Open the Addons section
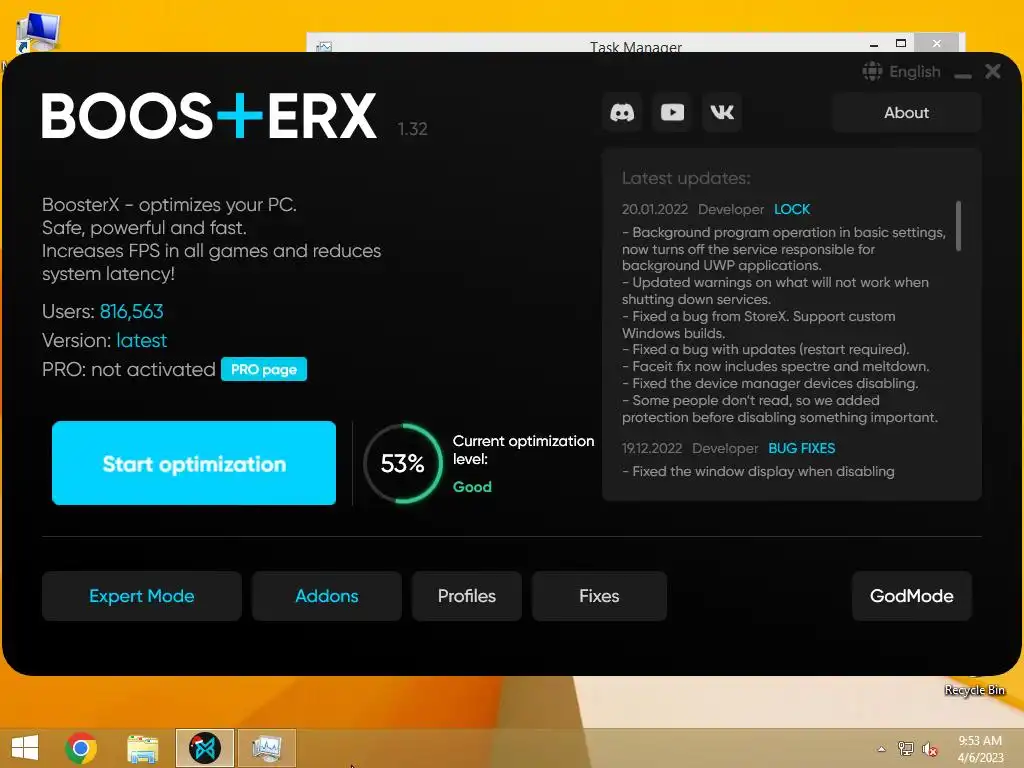1024x768 pixels. (327, 596)
